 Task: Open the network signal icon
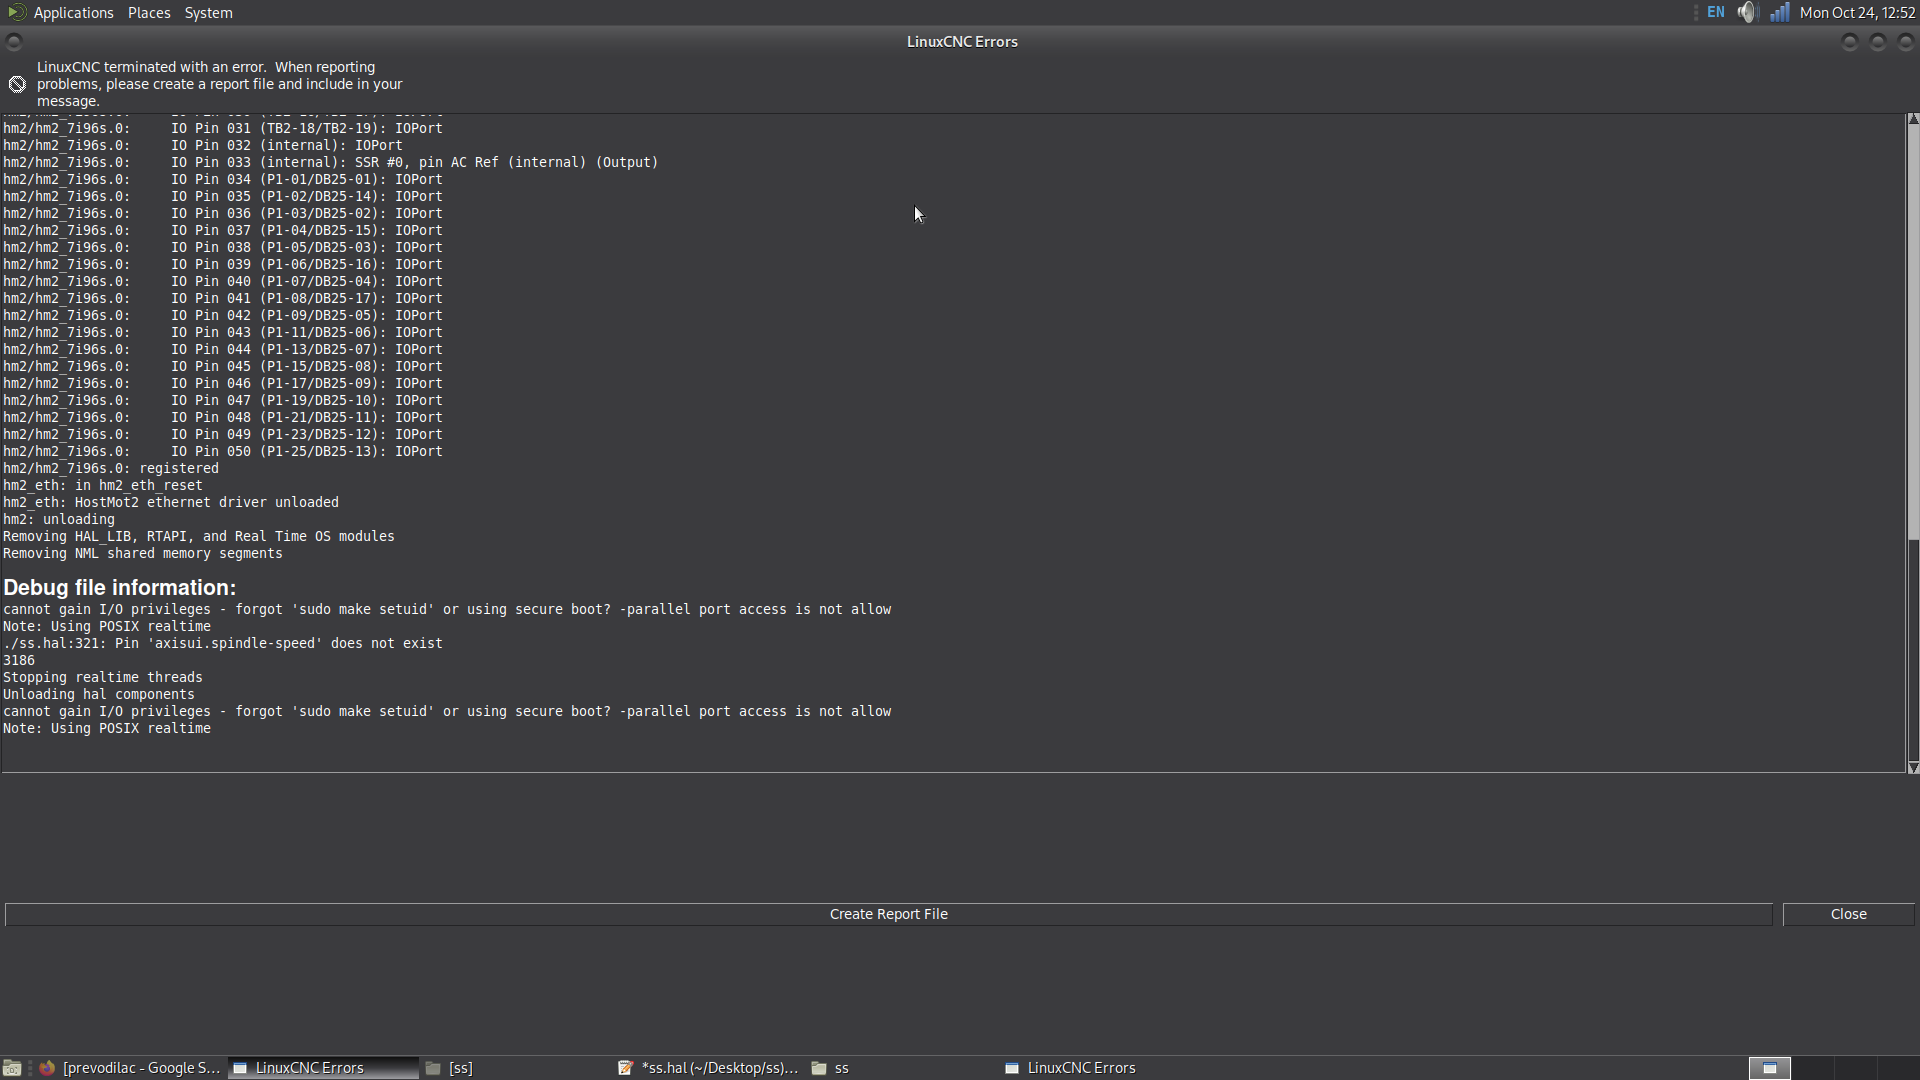click(1780, 13)
